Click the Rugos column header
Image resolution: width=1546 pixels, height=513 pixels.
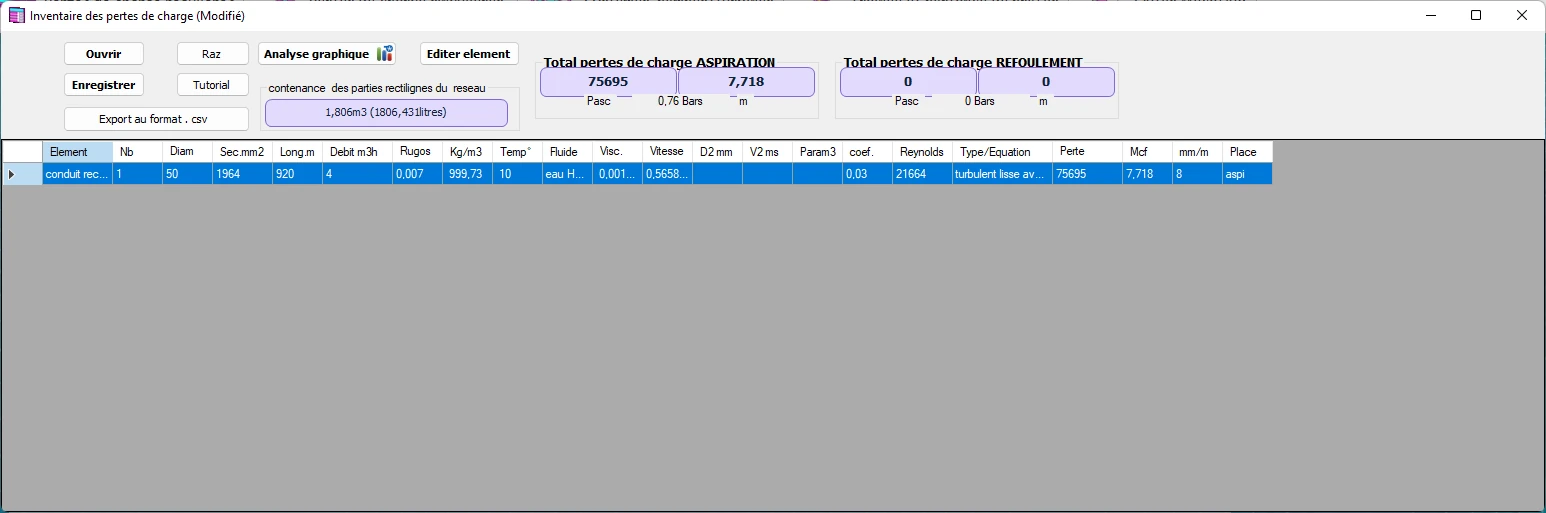[417, 152]
